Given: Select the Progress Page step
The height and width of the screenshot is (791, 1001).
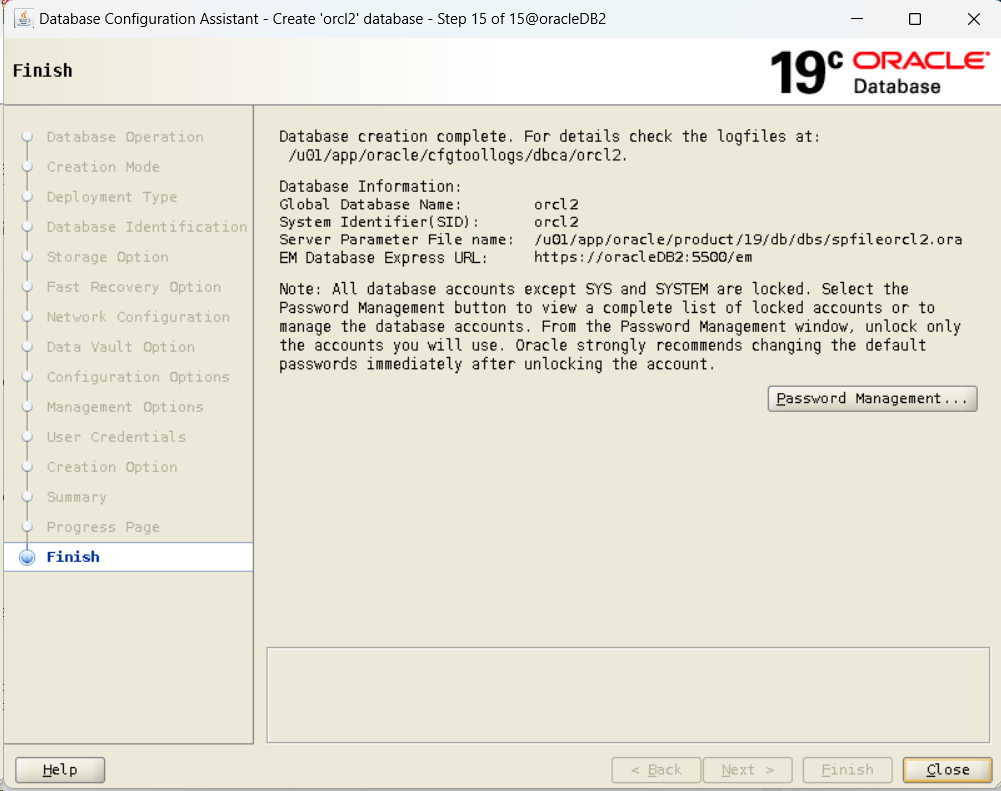Looking at the screenshot, I should (103, 527).
